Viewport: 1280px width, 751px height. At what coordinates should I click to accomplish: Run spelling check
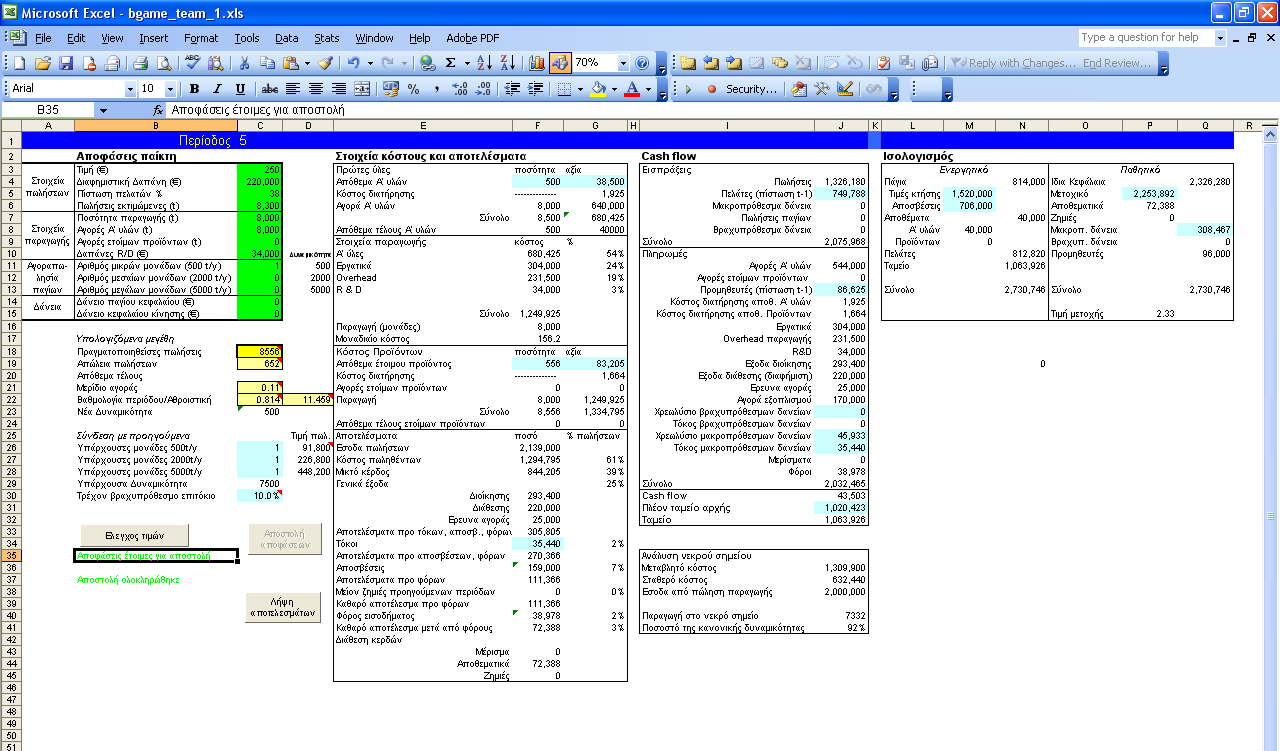[192, 63]
